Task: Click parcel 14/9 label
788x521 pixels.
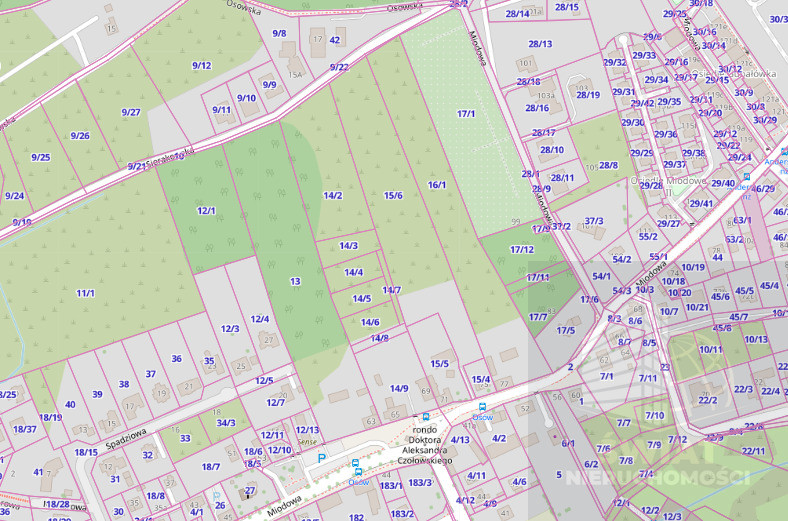Action: click(x=399, y=388)
